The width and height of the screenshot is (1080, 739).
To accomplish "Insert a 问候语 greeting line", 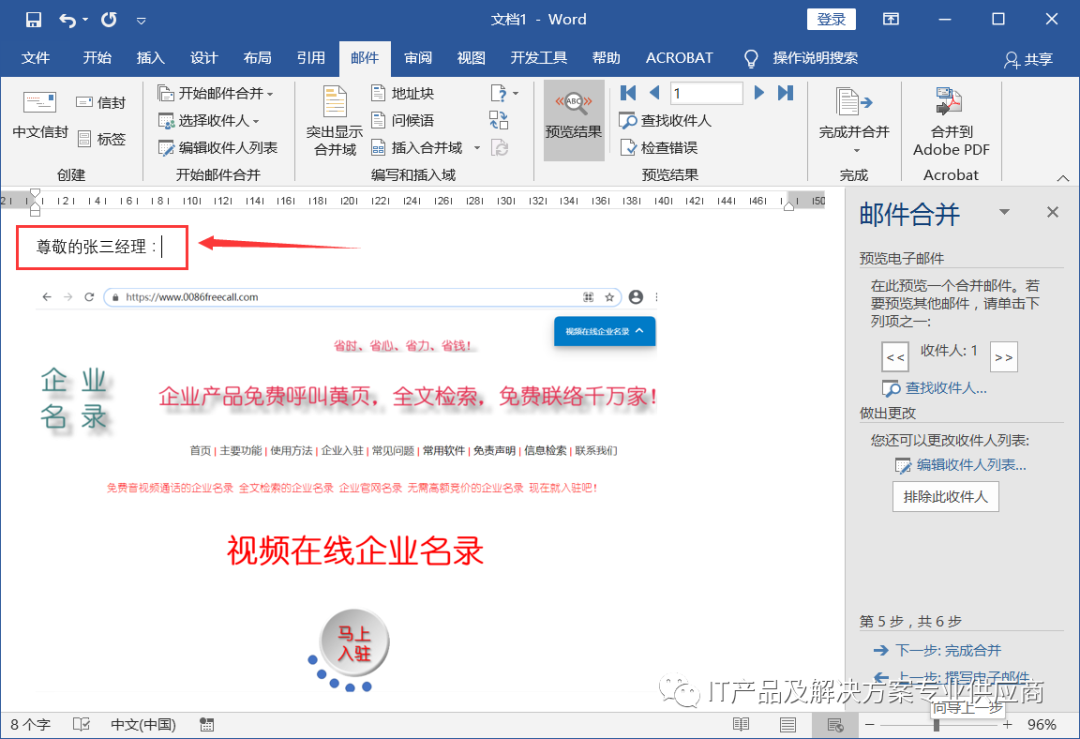I will (403, 121).
